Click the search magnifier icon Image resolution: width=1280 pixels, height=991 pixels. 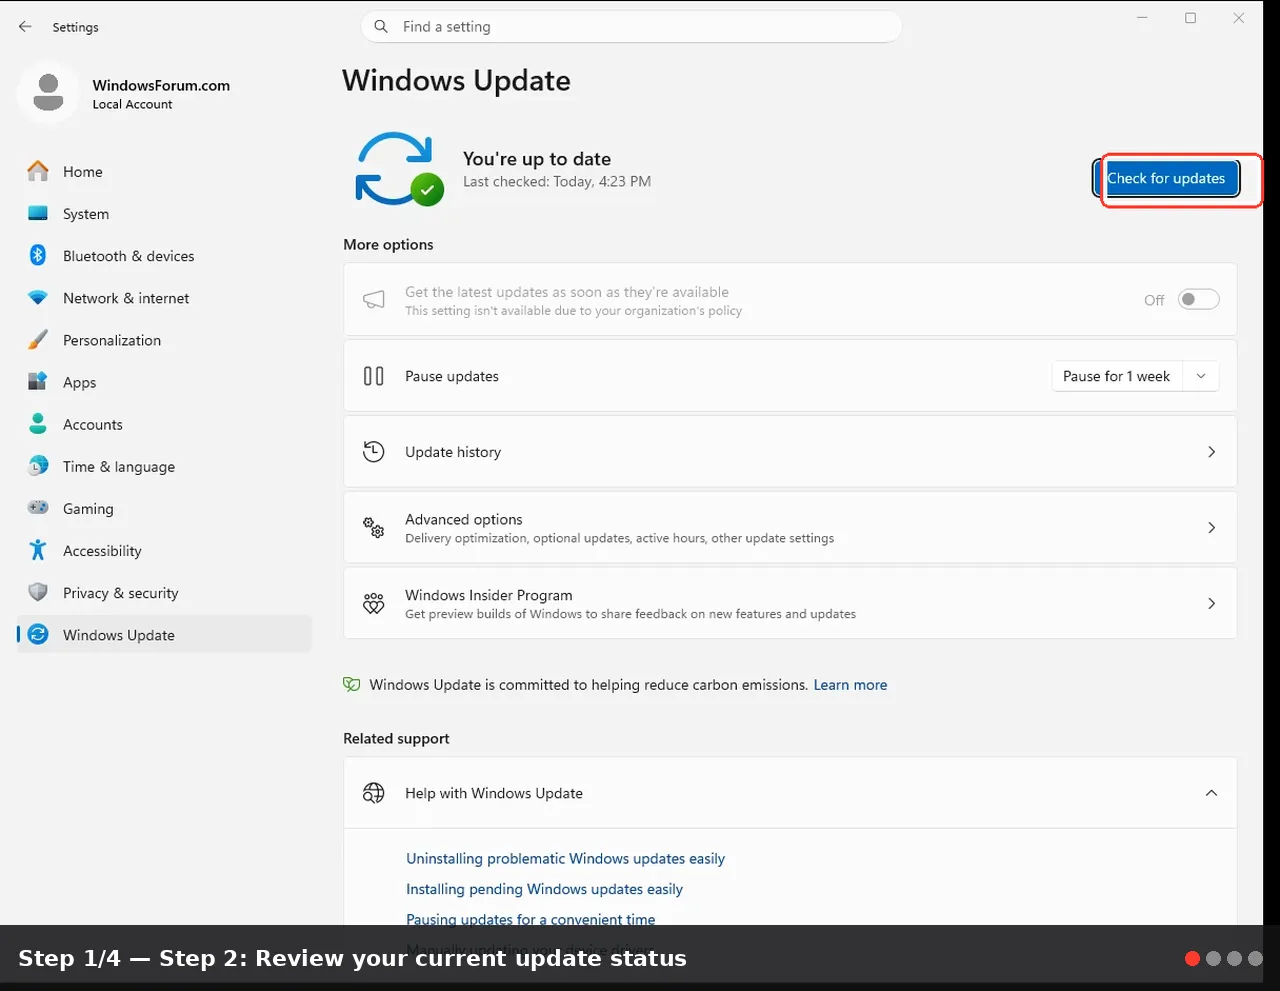point(381,27)
